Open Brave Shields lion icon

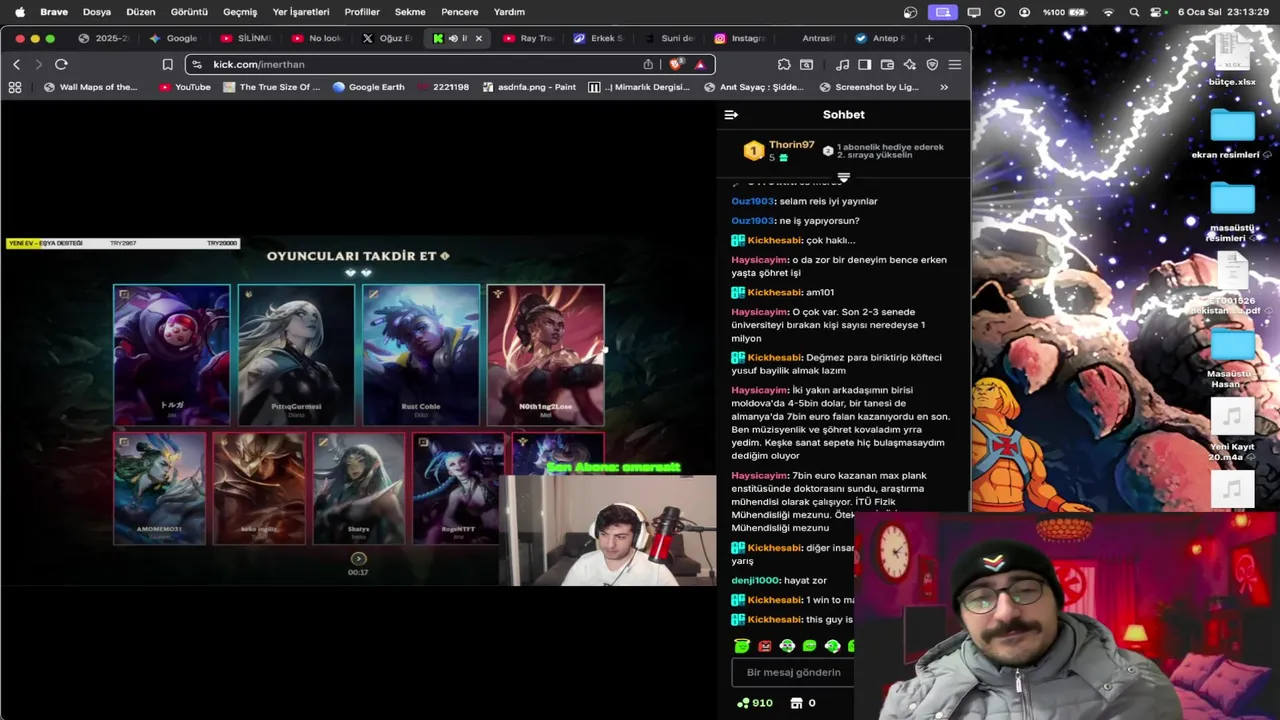[x=677, y=64]
